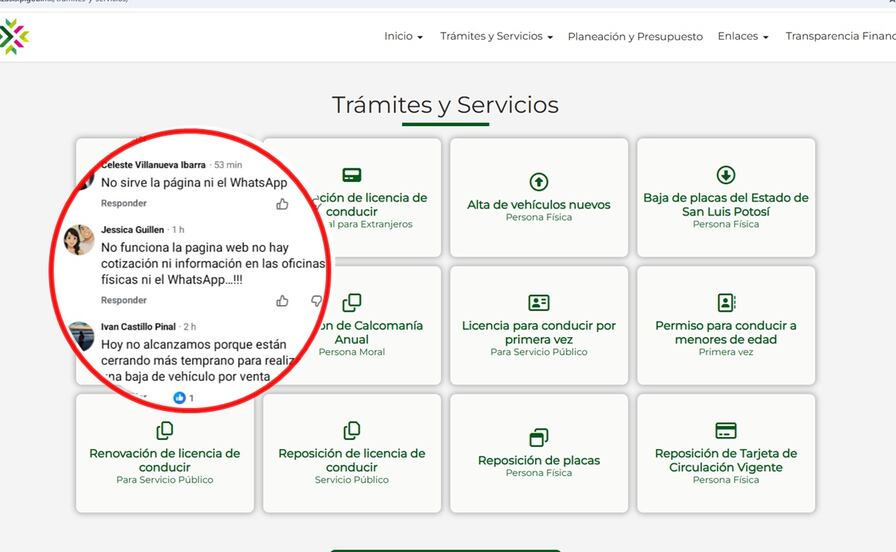Click the stacked windows icon for Reposición de placas
The image size is (896, 552).
pos(538,437)
